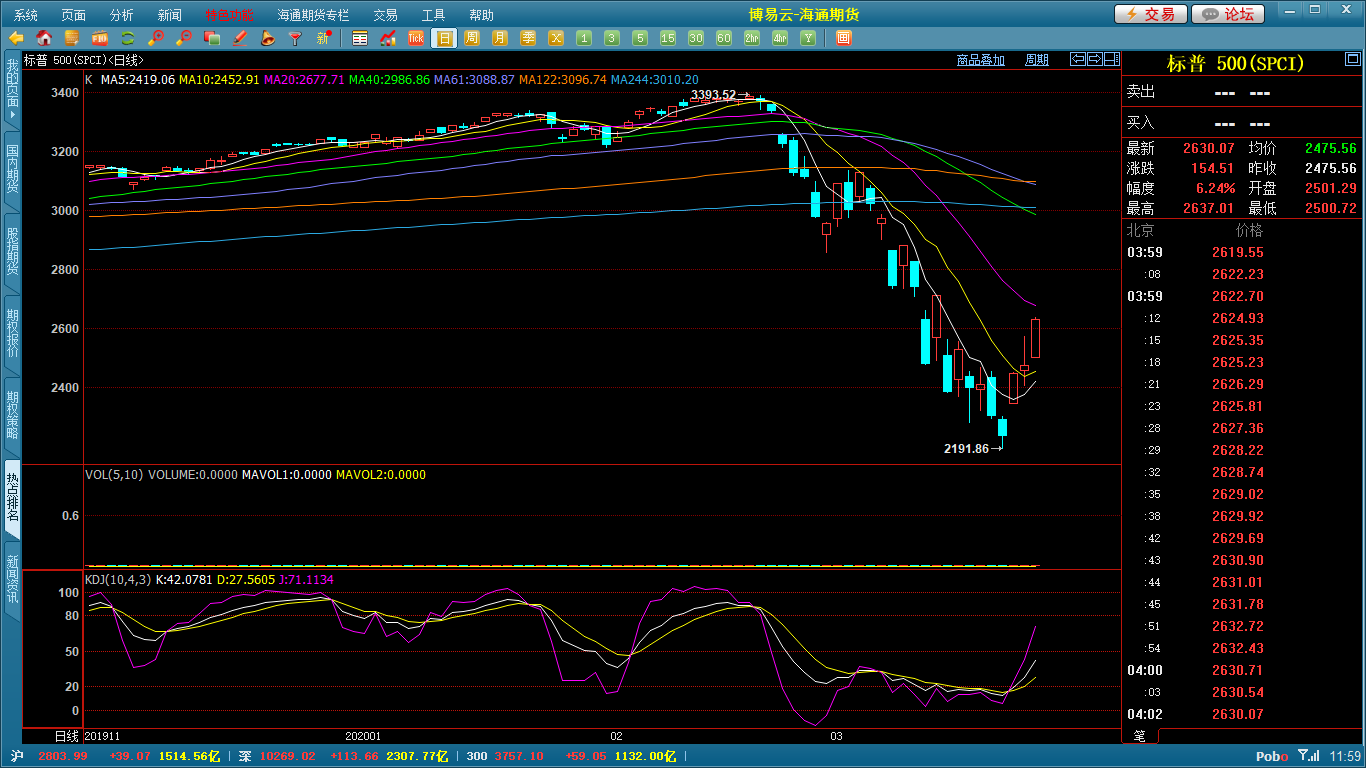Maximize the quote panel square icon
Screen dimensions: 1366x768
pos(1353,59)
